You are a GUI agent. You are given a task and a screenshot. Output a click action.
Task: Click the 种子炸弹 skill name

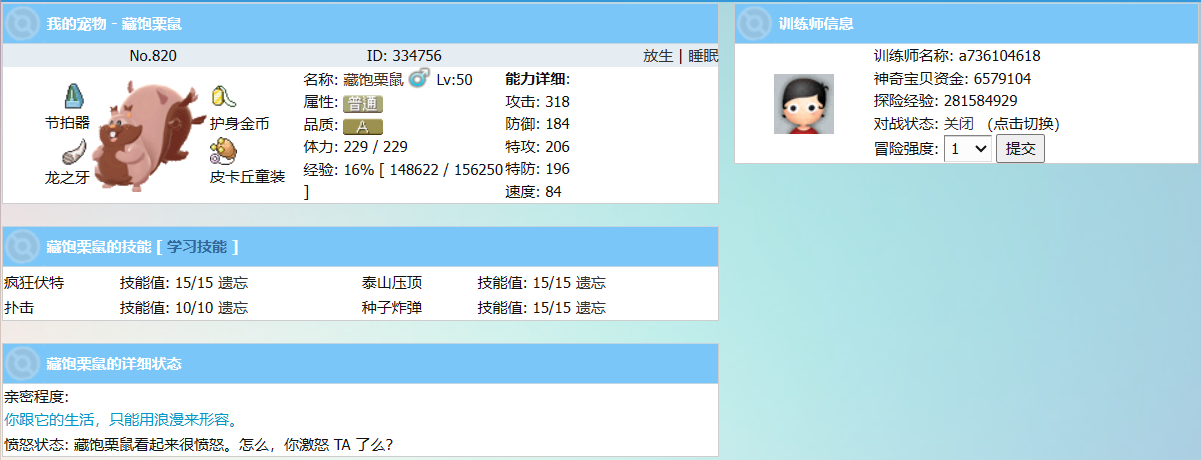(392, 307)
